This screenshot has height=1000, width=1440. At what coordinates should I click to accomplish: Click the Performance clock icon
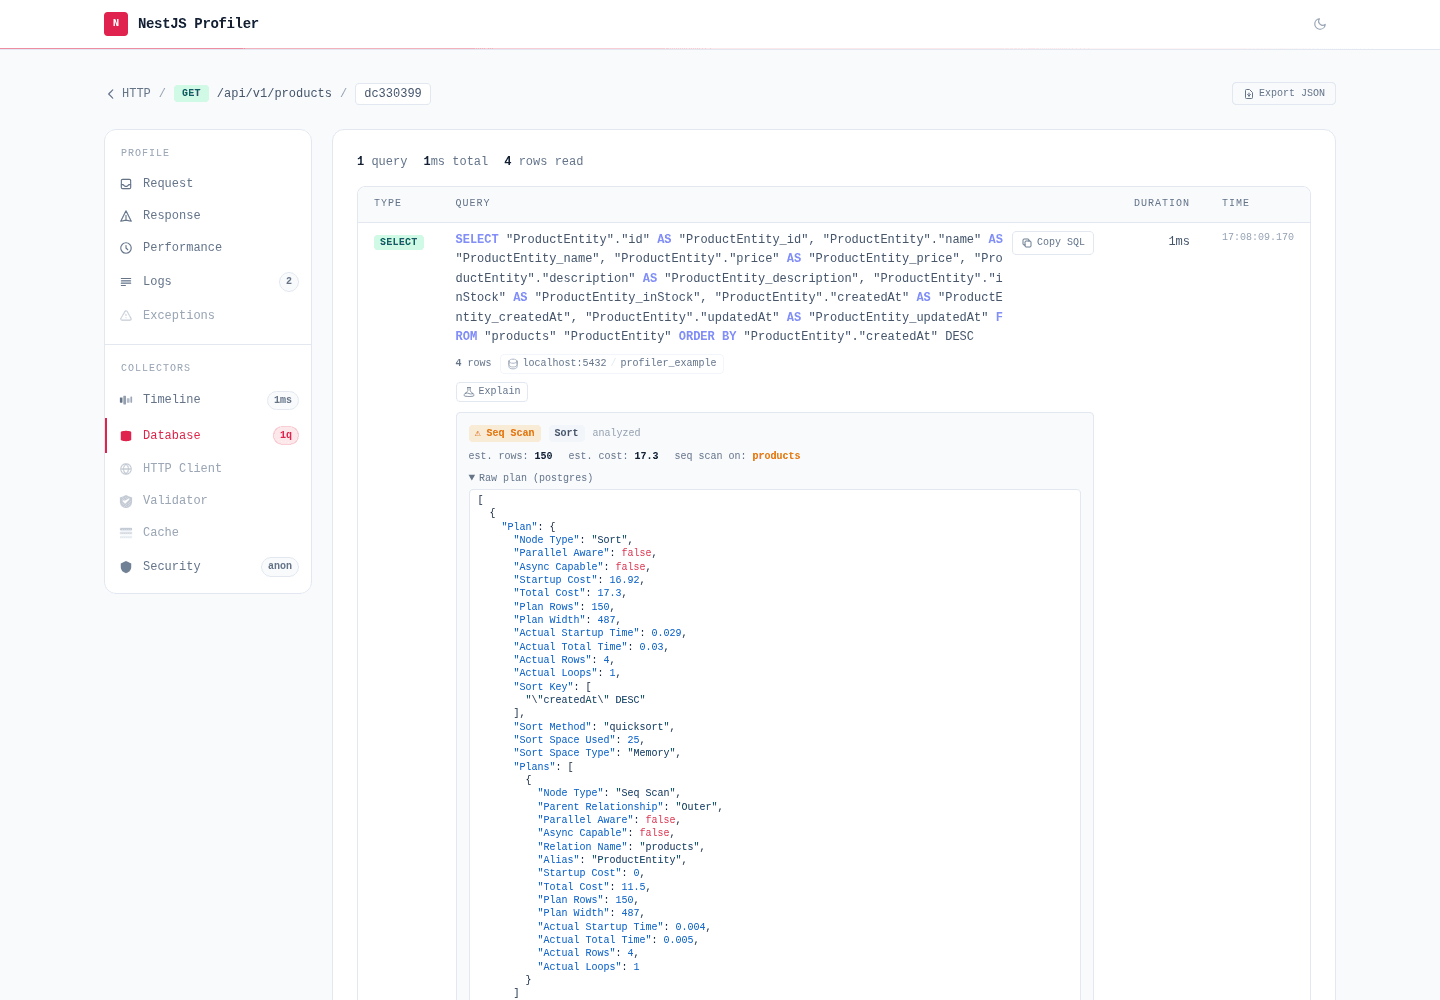tap(126, 248)
